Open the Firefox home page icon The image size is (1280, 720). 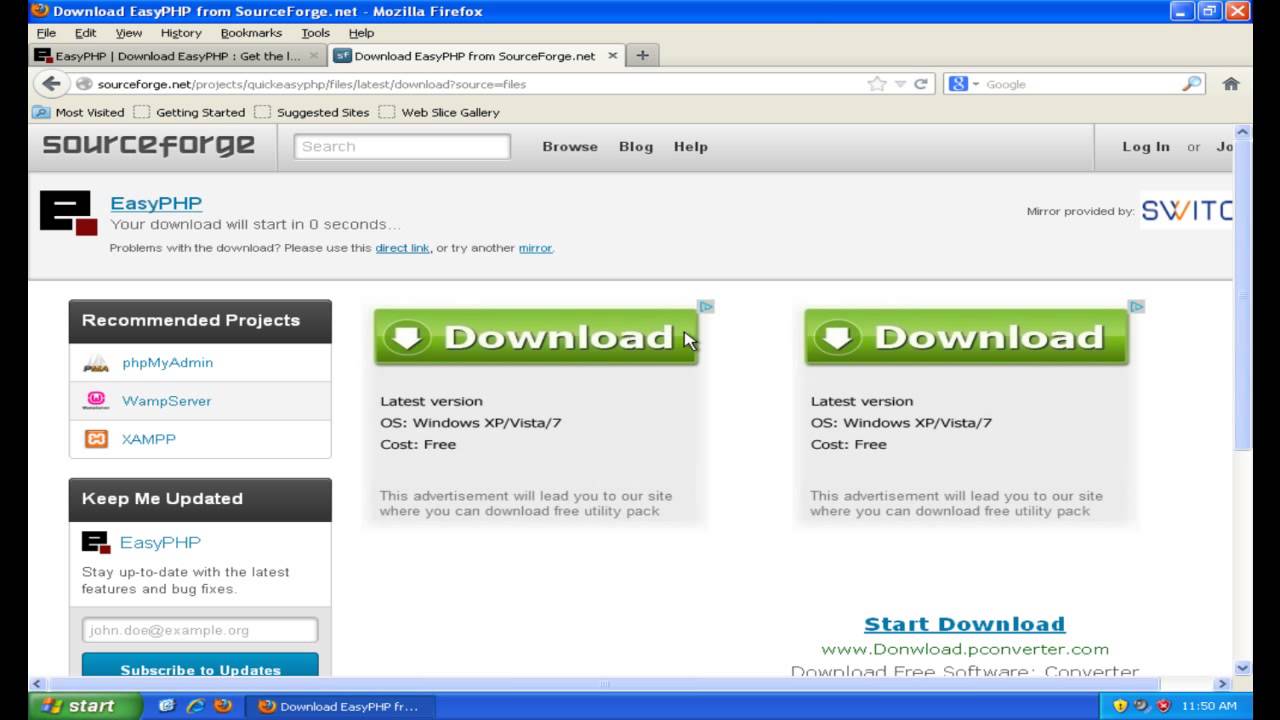pyautogui.click(x=1231, y=84)
